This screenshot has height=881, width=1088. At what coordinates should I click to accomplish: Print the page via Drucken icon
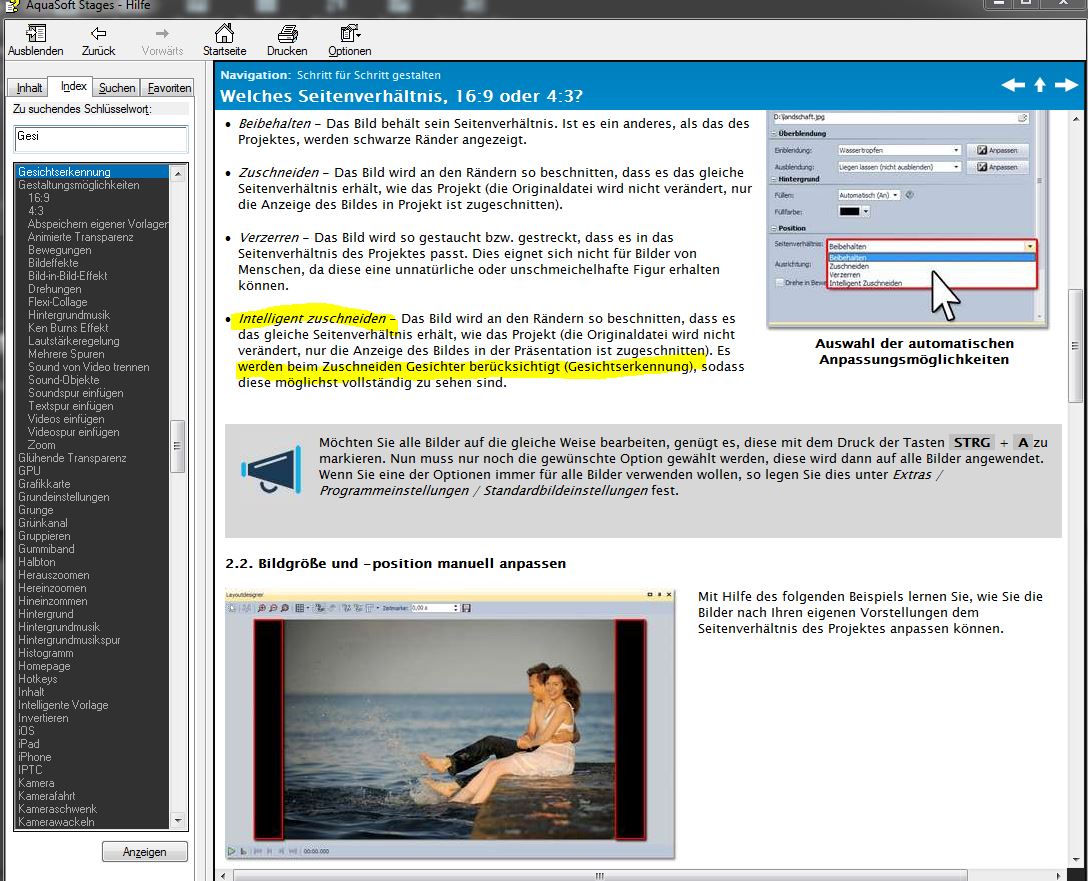tap(287, 34)
